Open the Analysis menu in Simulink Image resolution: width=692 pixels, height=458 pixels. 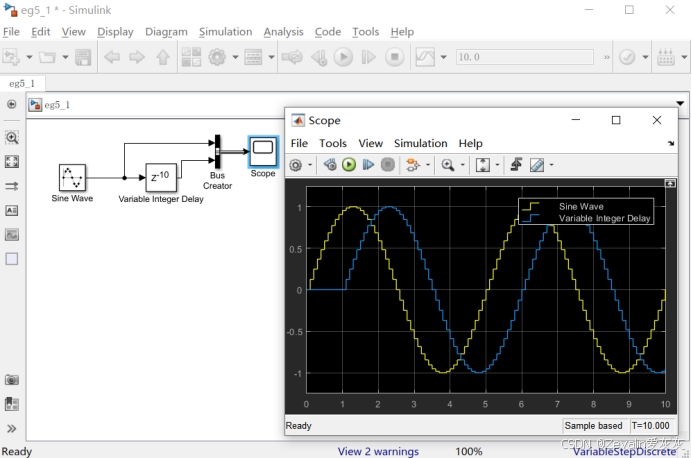click(x=283, y=32)
